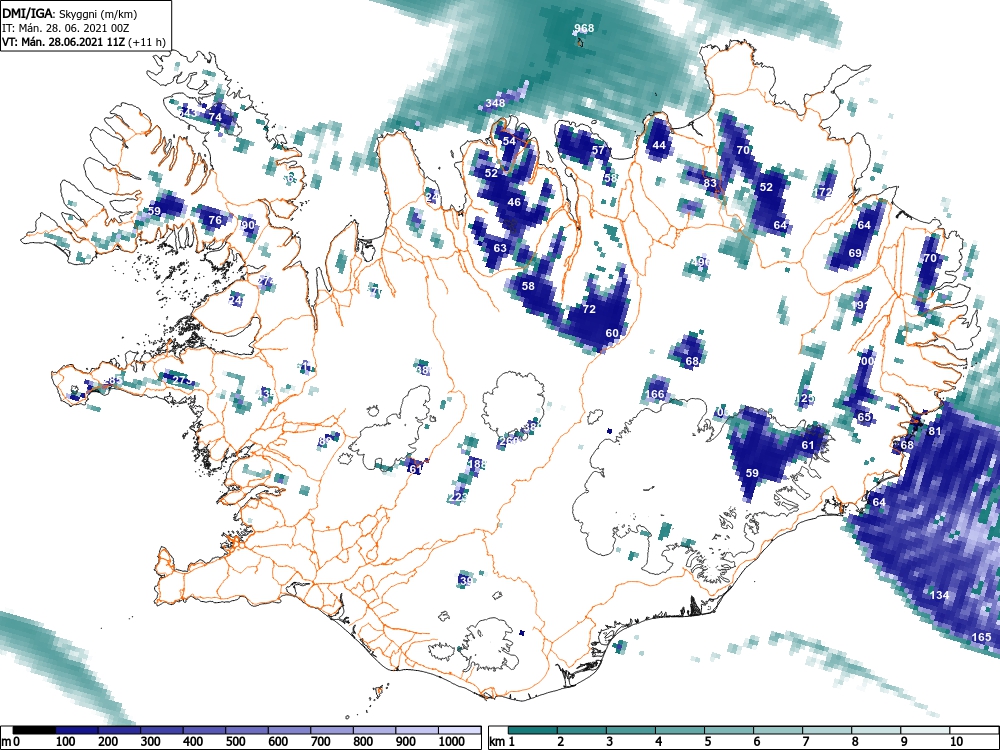
Task: Click the '134' value in the southeast sea
Action: (939, 595)
